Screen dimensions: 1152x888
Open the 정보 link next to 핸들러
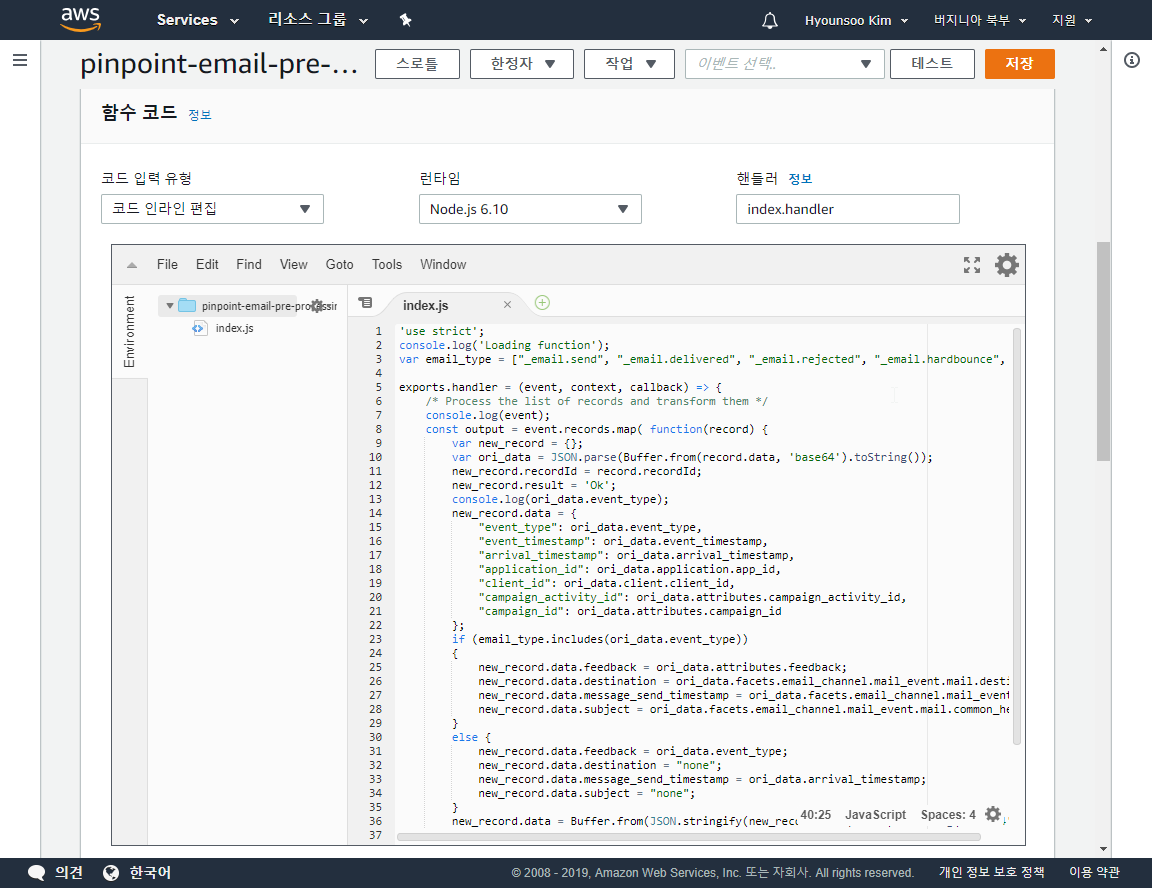click(x=800, y=178)
